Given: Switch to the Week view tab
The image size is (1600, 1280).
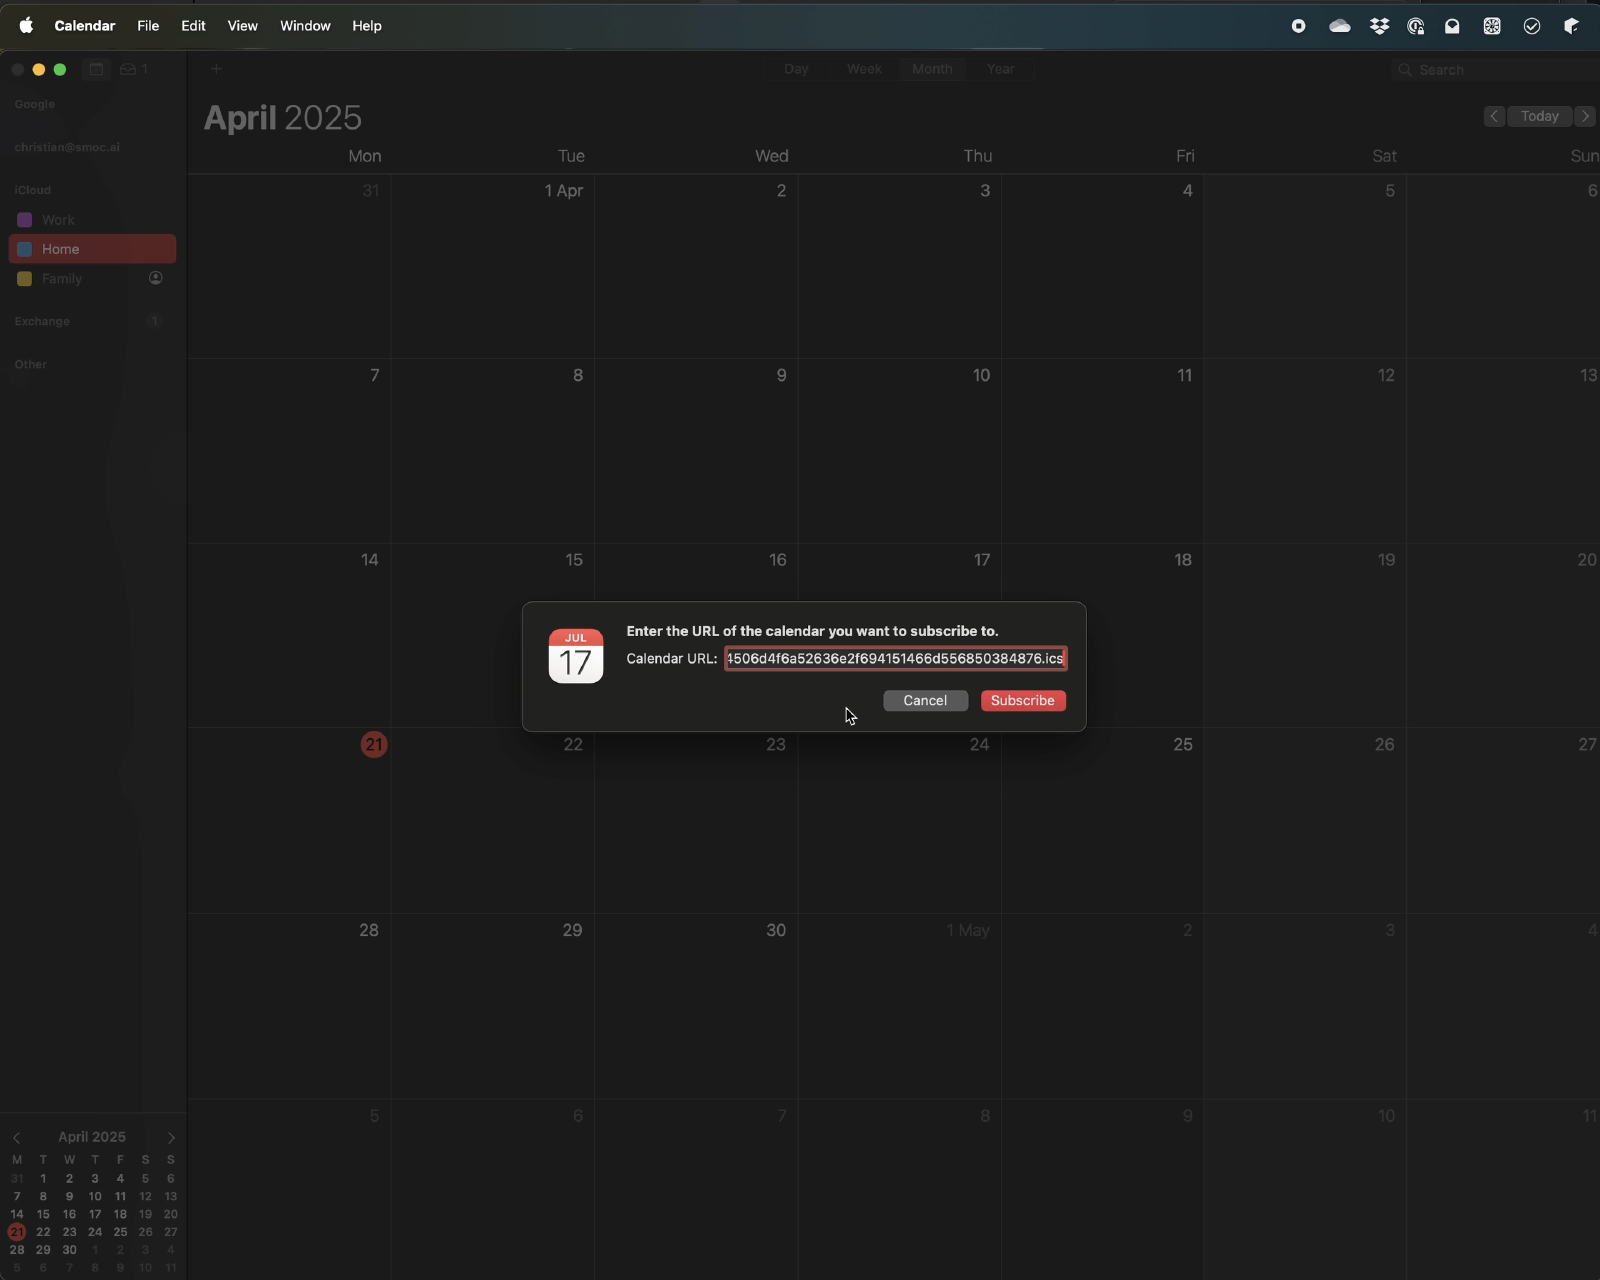Looking at the screenshot, I should (864, 69).
